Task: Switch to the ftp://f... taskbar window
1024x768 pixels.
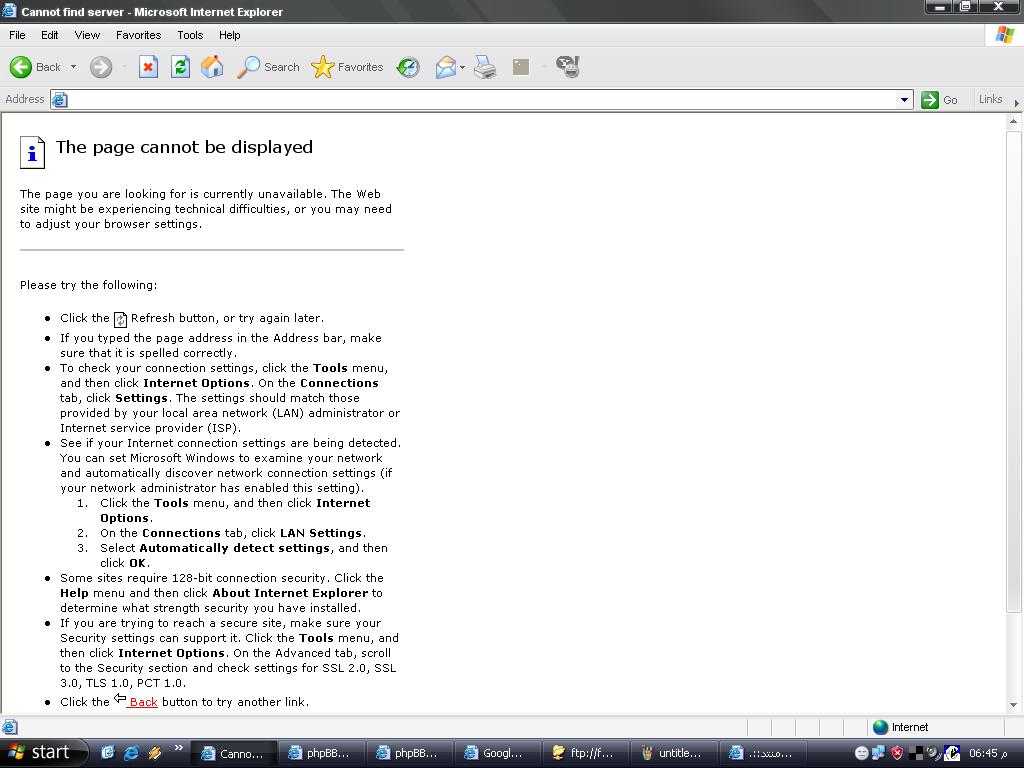Action: click(x=585, y=753)
